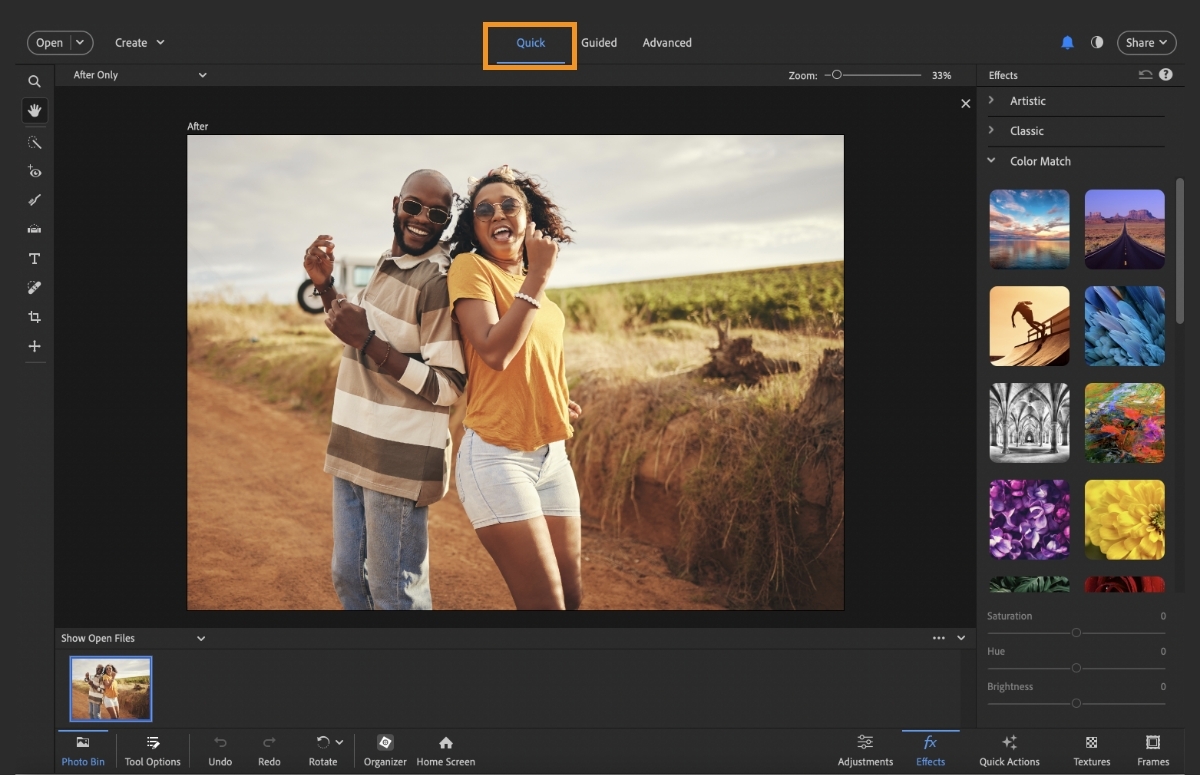Click the notifications bell icon
1200x775 pixels.
[1067, 43]
